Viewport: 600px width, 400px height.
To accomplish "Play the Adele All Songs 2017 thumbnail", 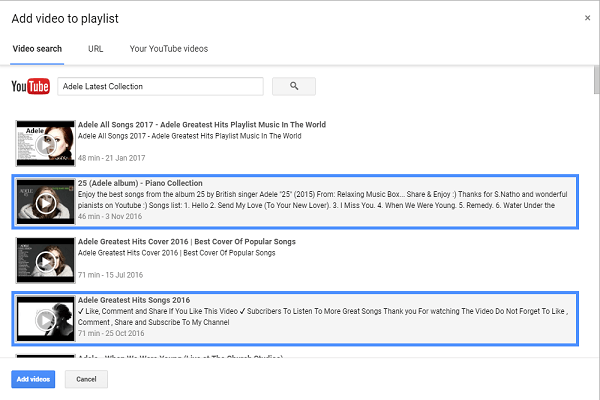I will coord(46,143).
